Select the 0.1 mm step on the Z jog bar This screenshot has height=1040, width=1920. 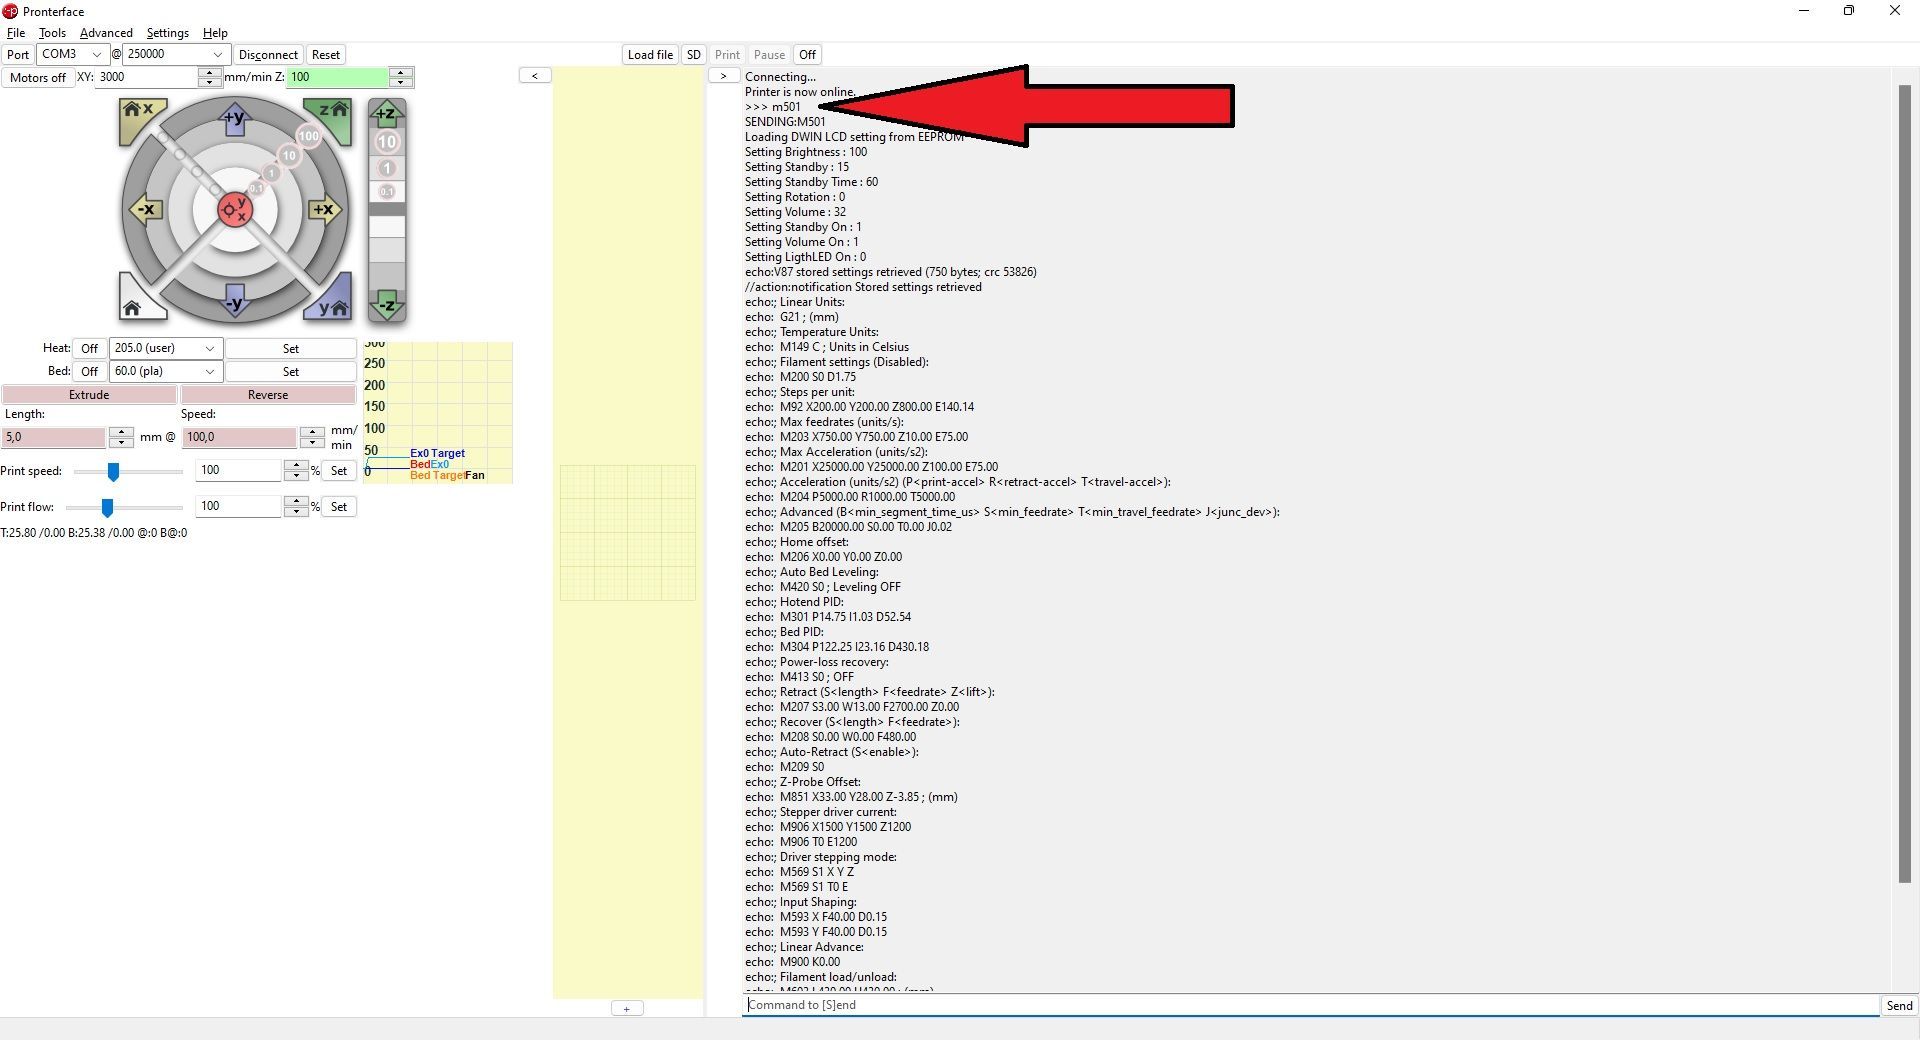[x=387, y=191]
